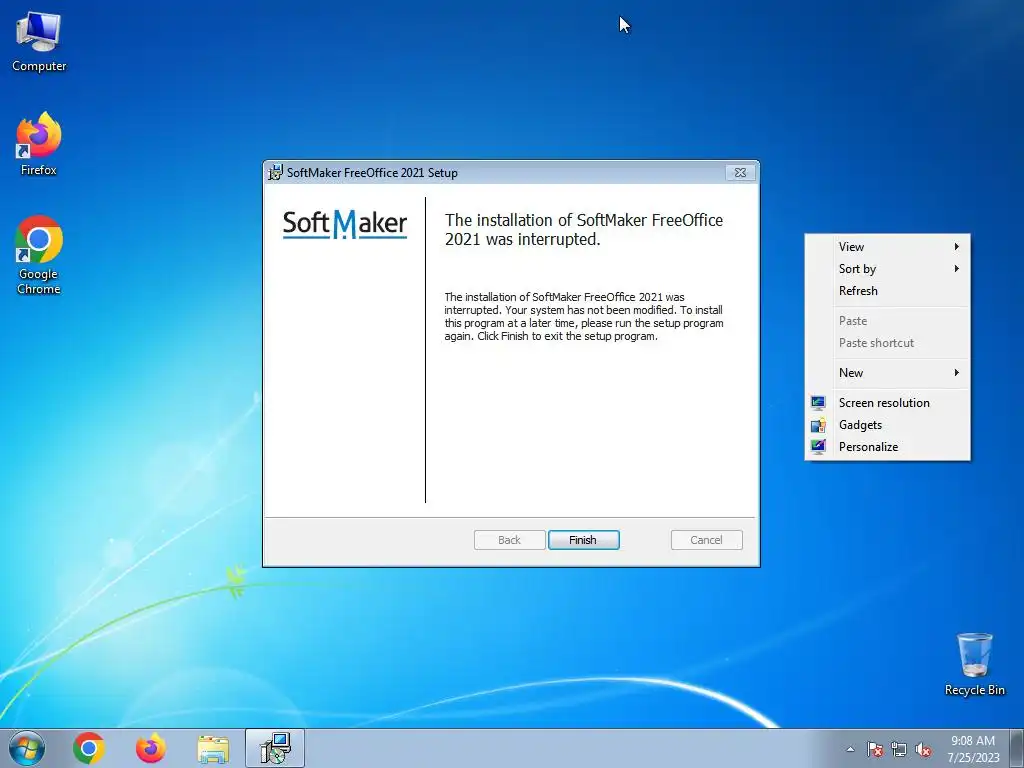Click the Screen resolution monitor icon
1024x768 pixels.
[818, 403]
